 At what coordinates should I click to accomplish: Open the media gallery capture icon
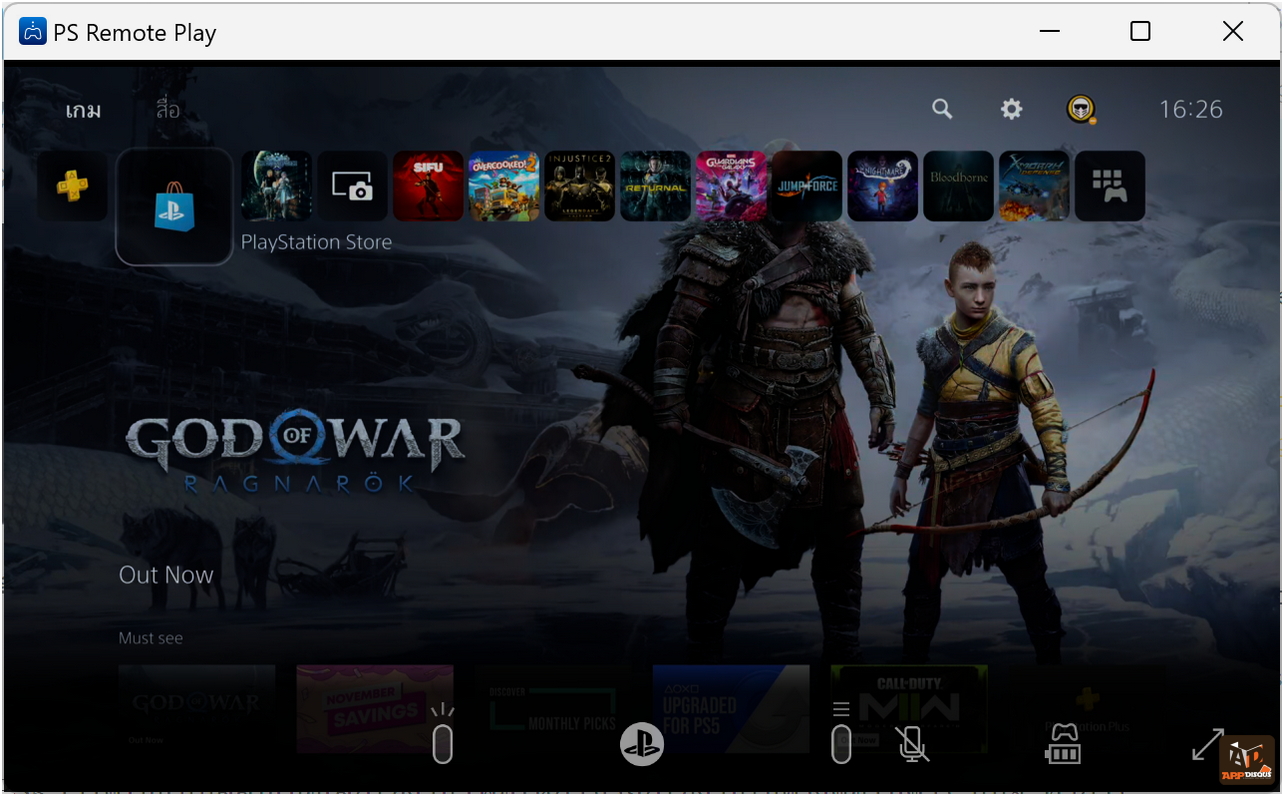[x=352, y=186]
